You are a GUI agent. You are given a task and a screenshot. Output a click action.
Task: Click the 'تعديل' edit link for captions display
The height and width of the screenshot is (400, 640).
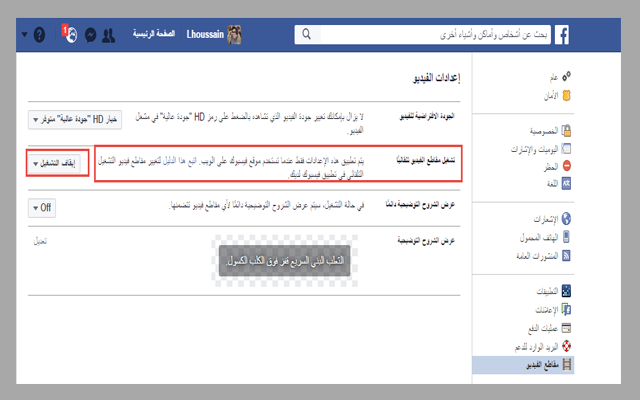(40, 241)
